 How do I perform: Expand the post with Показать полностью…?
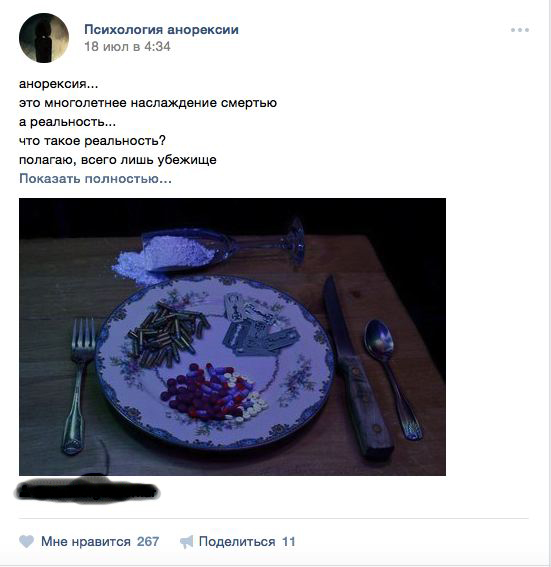(x=95, y=179)
